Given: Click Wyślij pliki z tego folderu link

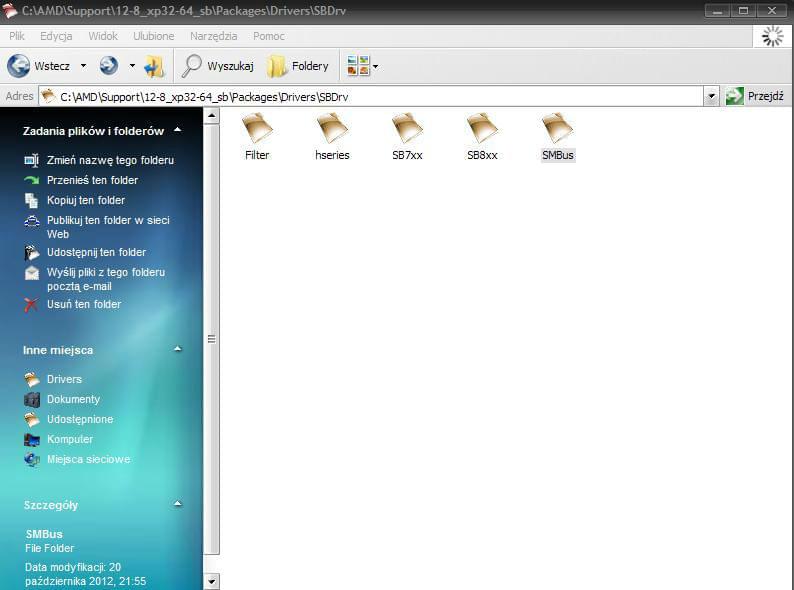Looking at the screenshot, I should point(106,279).
